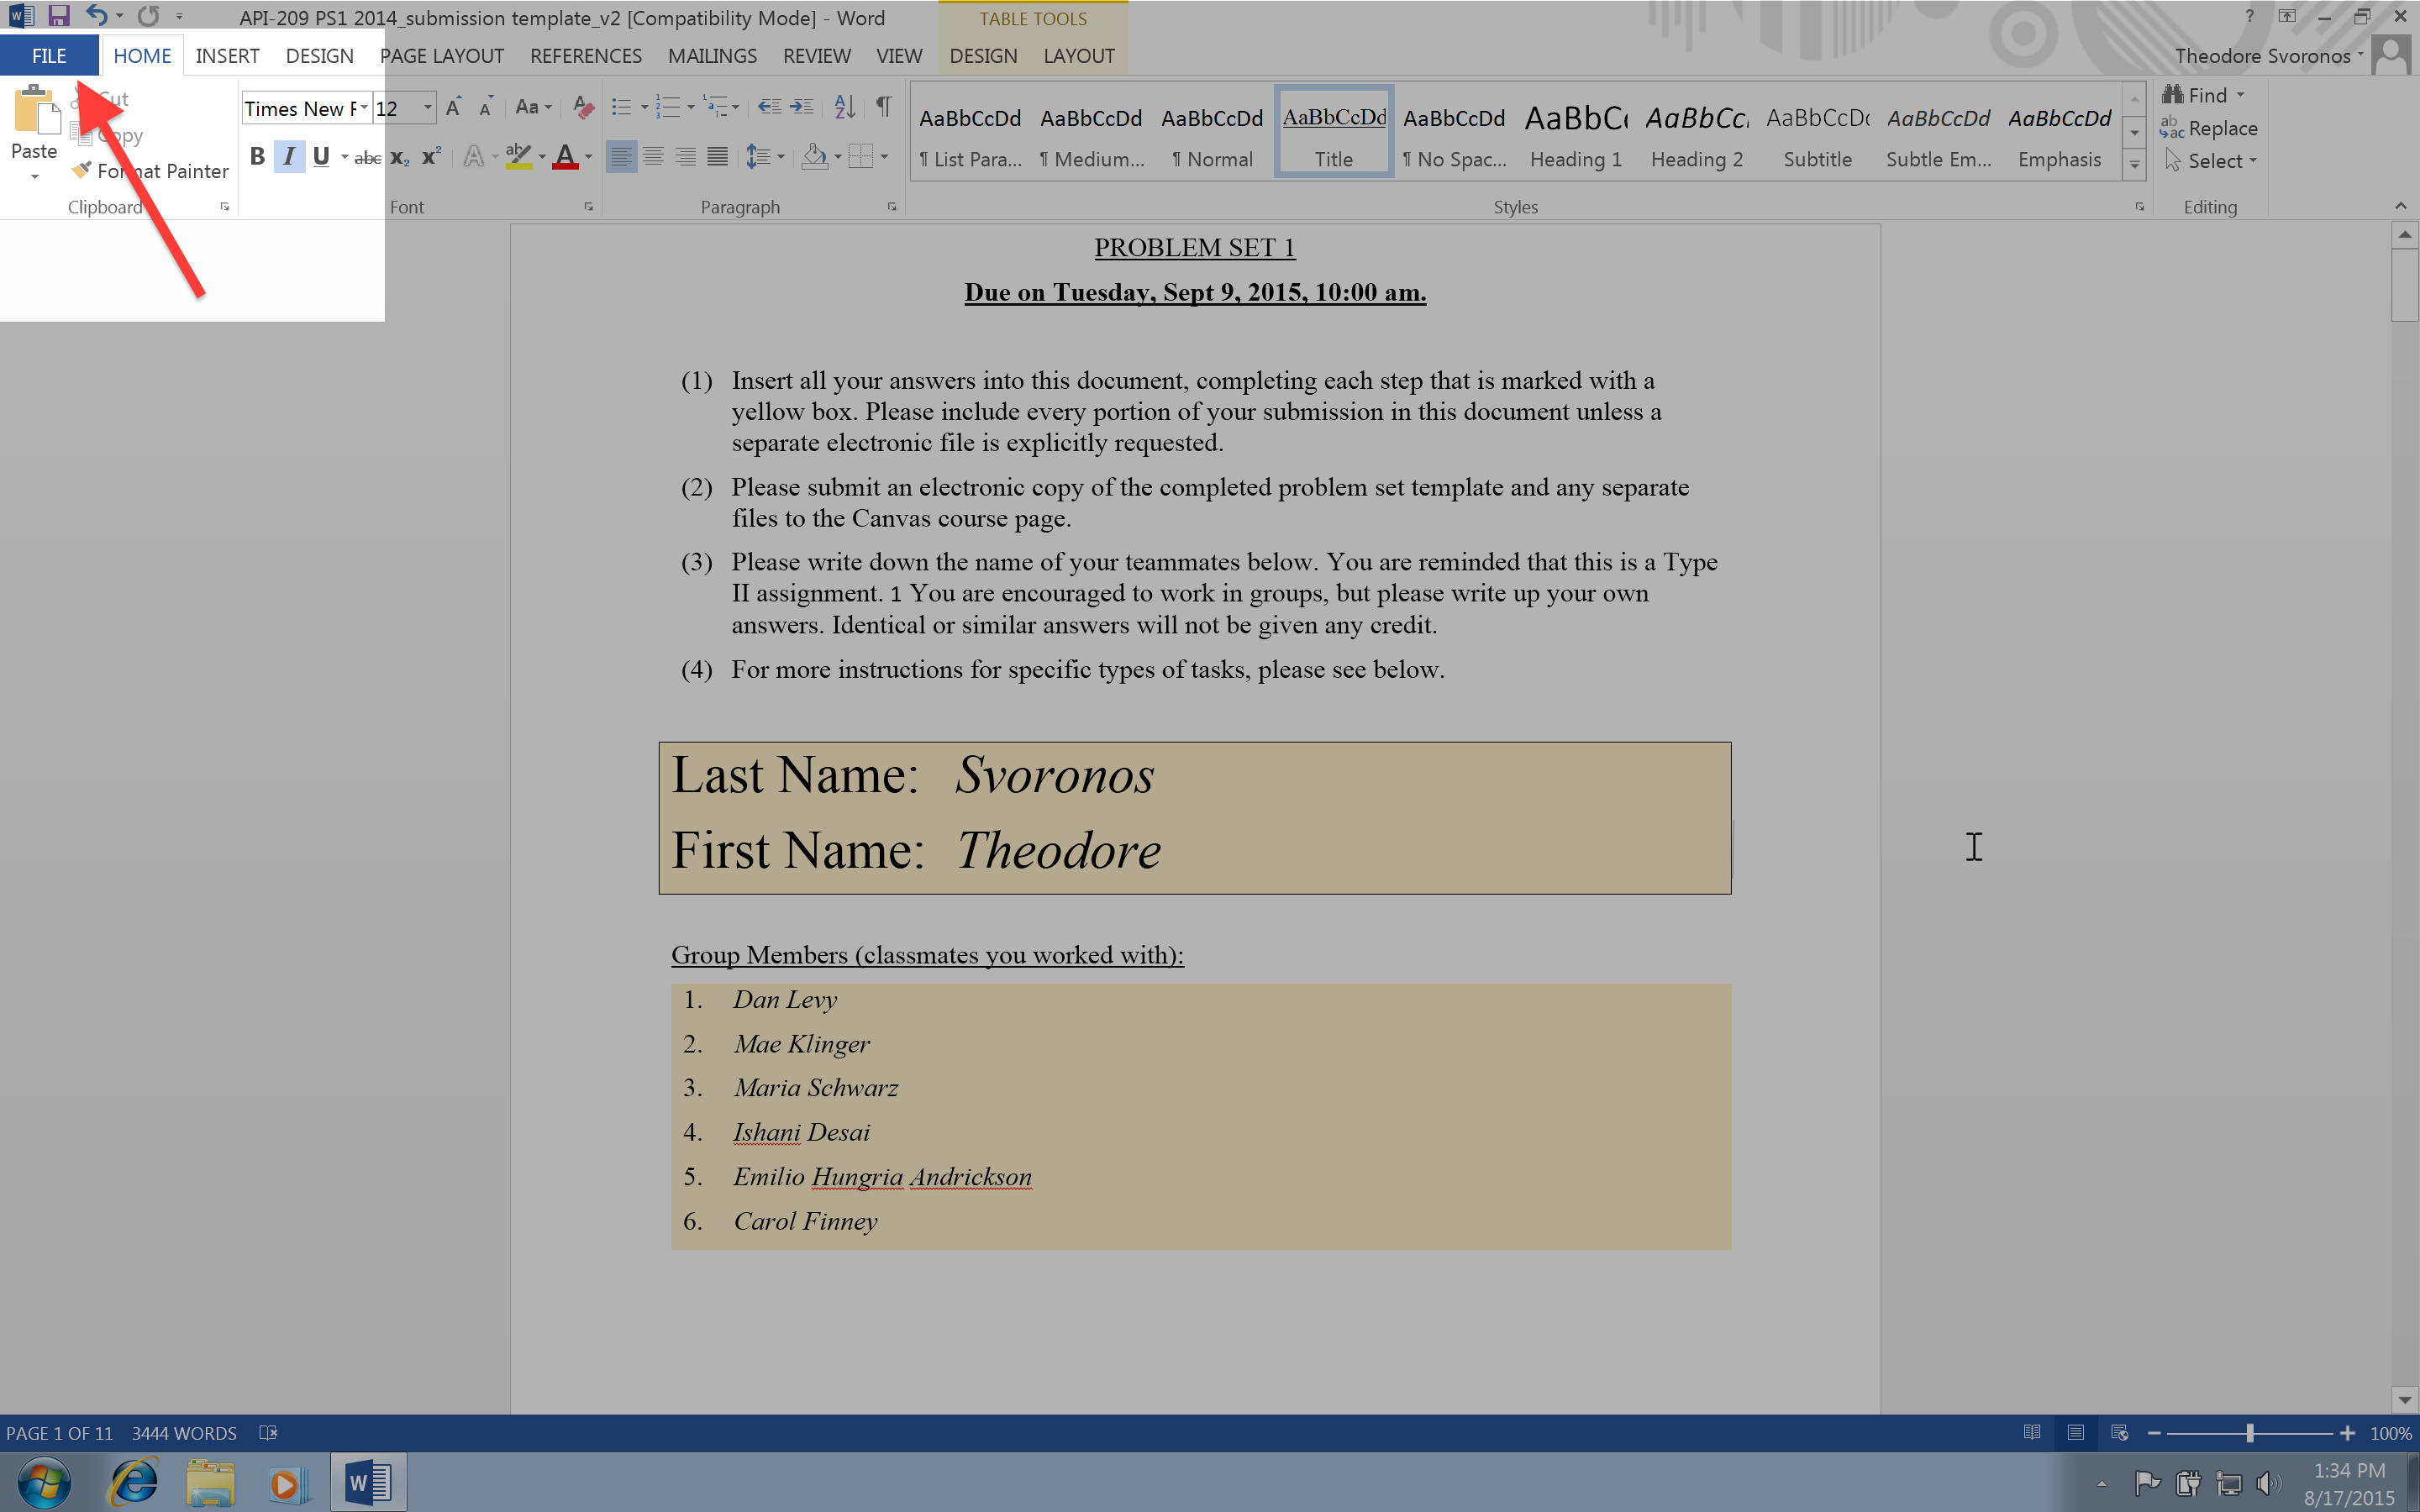This screenshot has height=1512, width=2420.
Task: Click Format Painter button
Action: tap(150, 171)
